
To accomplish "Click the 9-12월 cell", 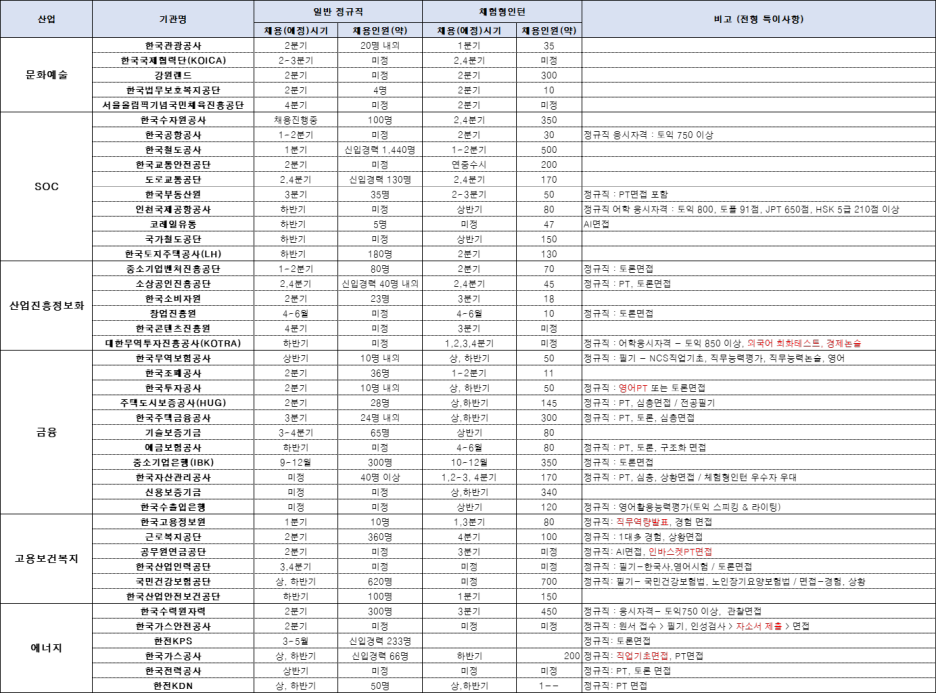I will [296, 463].
